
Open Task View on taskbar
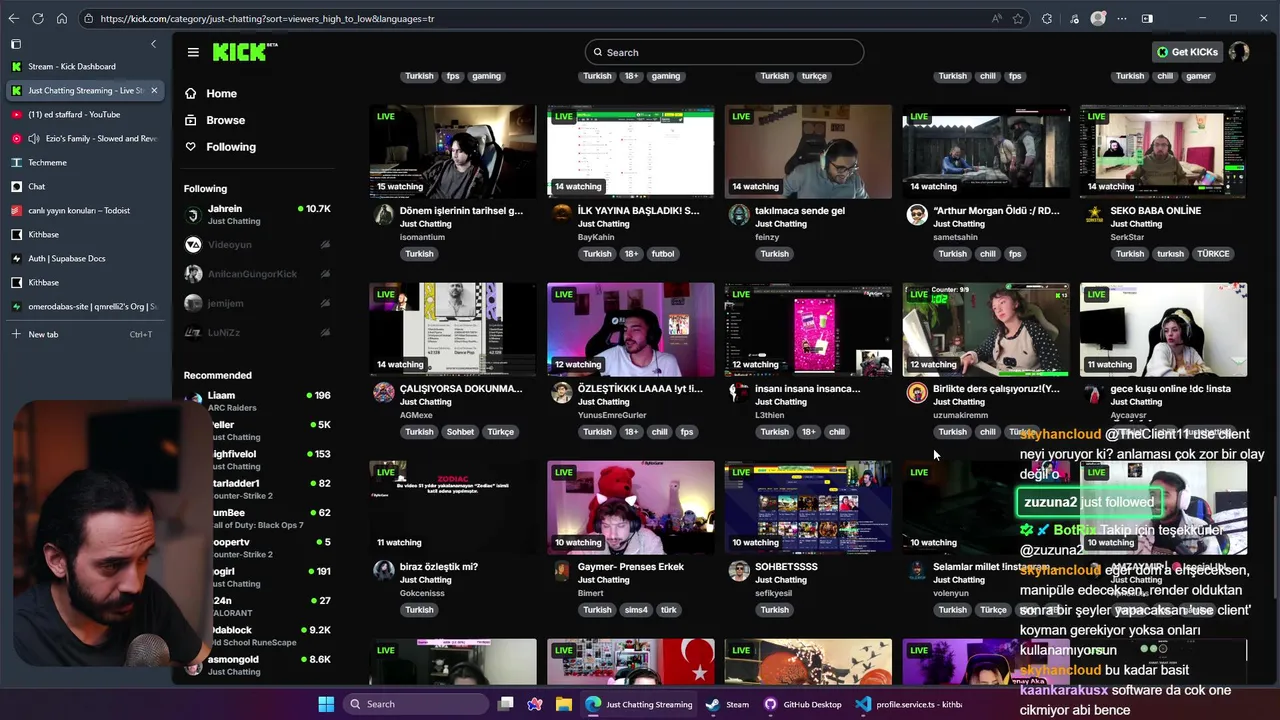pyautogui.click(x=506, y=704)
